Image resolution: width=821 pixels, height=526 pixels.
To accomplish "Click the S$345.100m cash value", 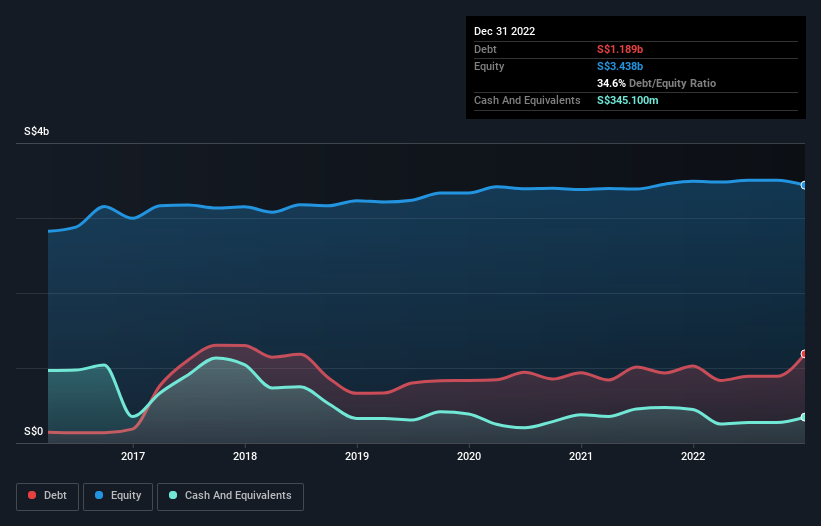I will [628, 100].
